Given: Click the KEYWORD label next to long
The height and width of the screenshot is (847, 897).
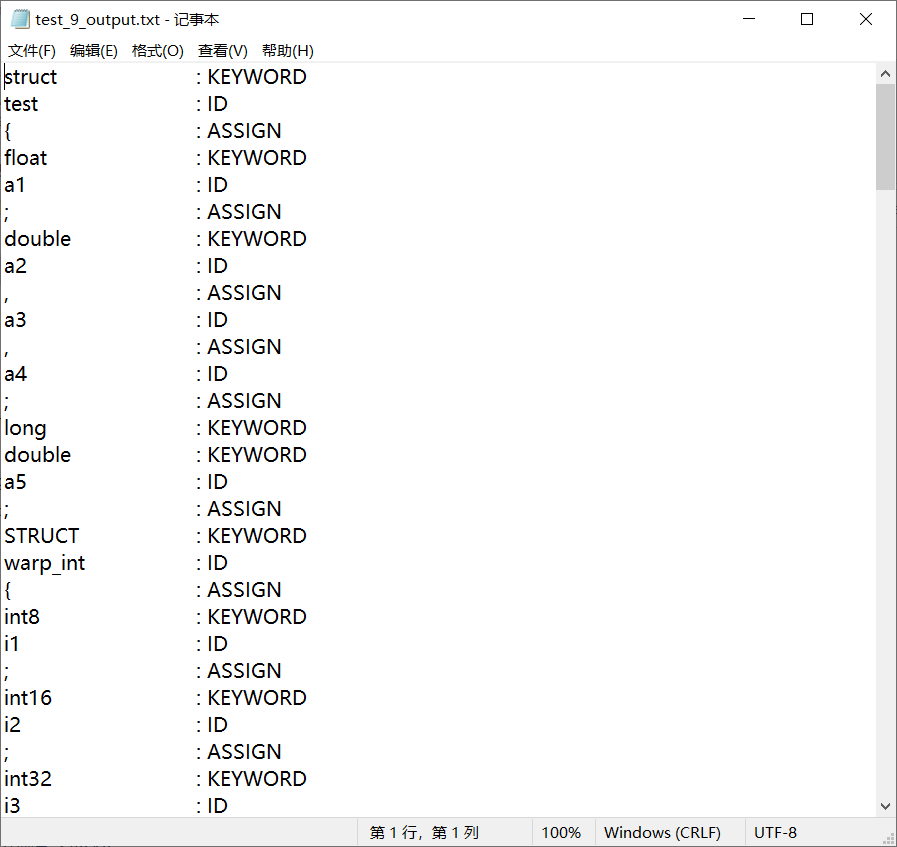Looking at the screenshot, I should [257, 428].
